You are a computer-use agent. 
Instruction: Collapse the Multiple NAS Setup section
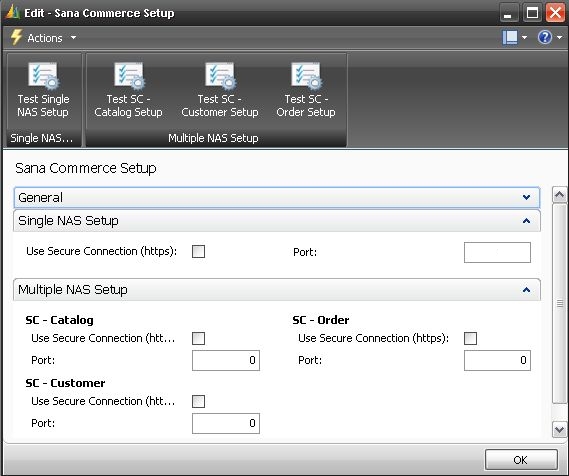(x=526, y=290)
